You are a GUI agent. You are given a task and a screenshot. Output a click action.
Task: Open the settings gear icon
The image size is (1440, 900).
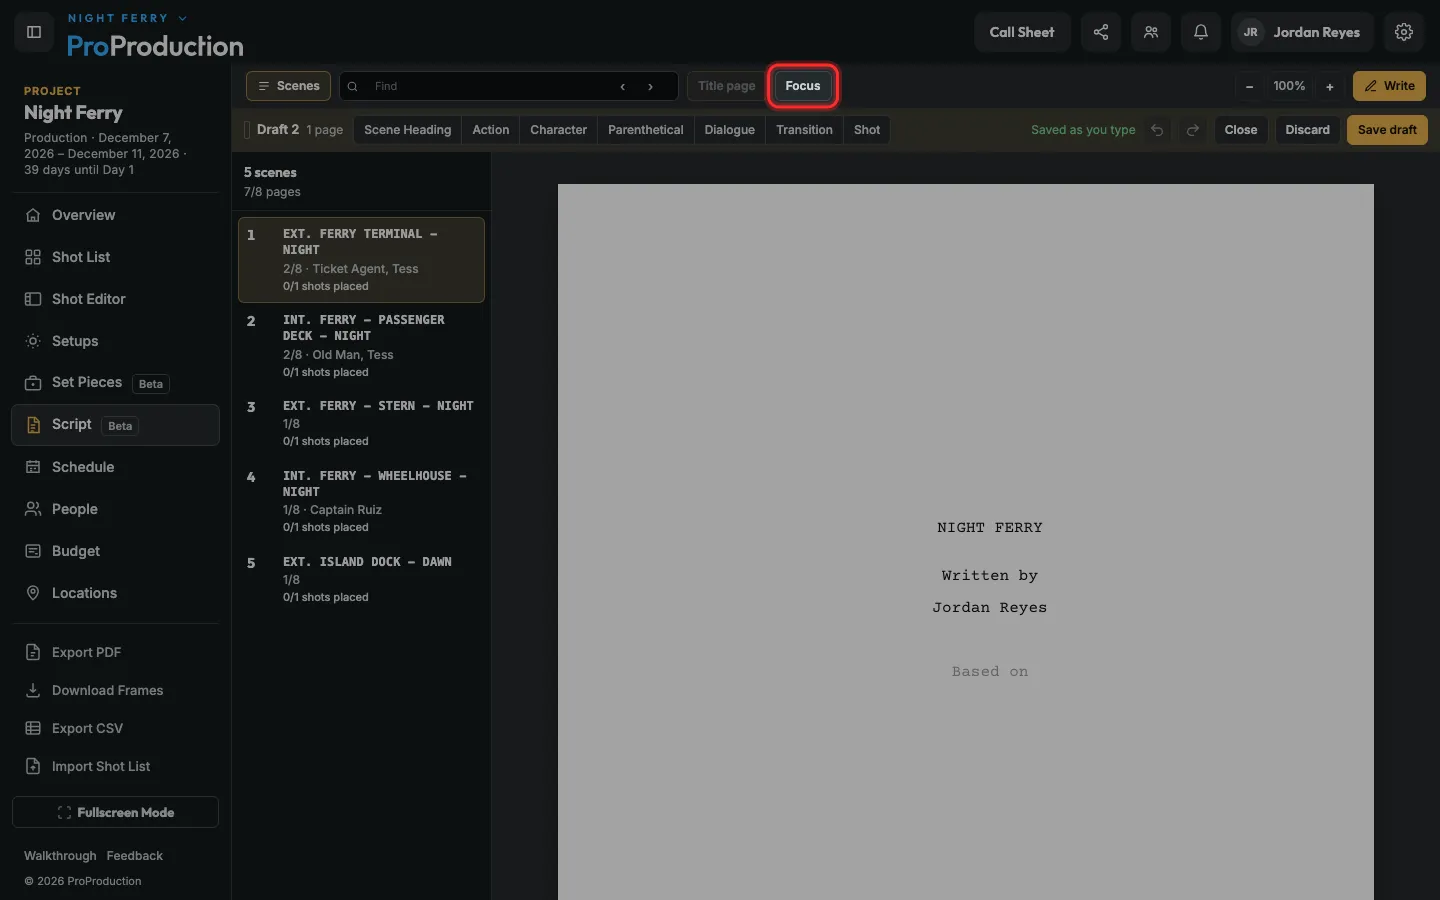coord(1404,32)
